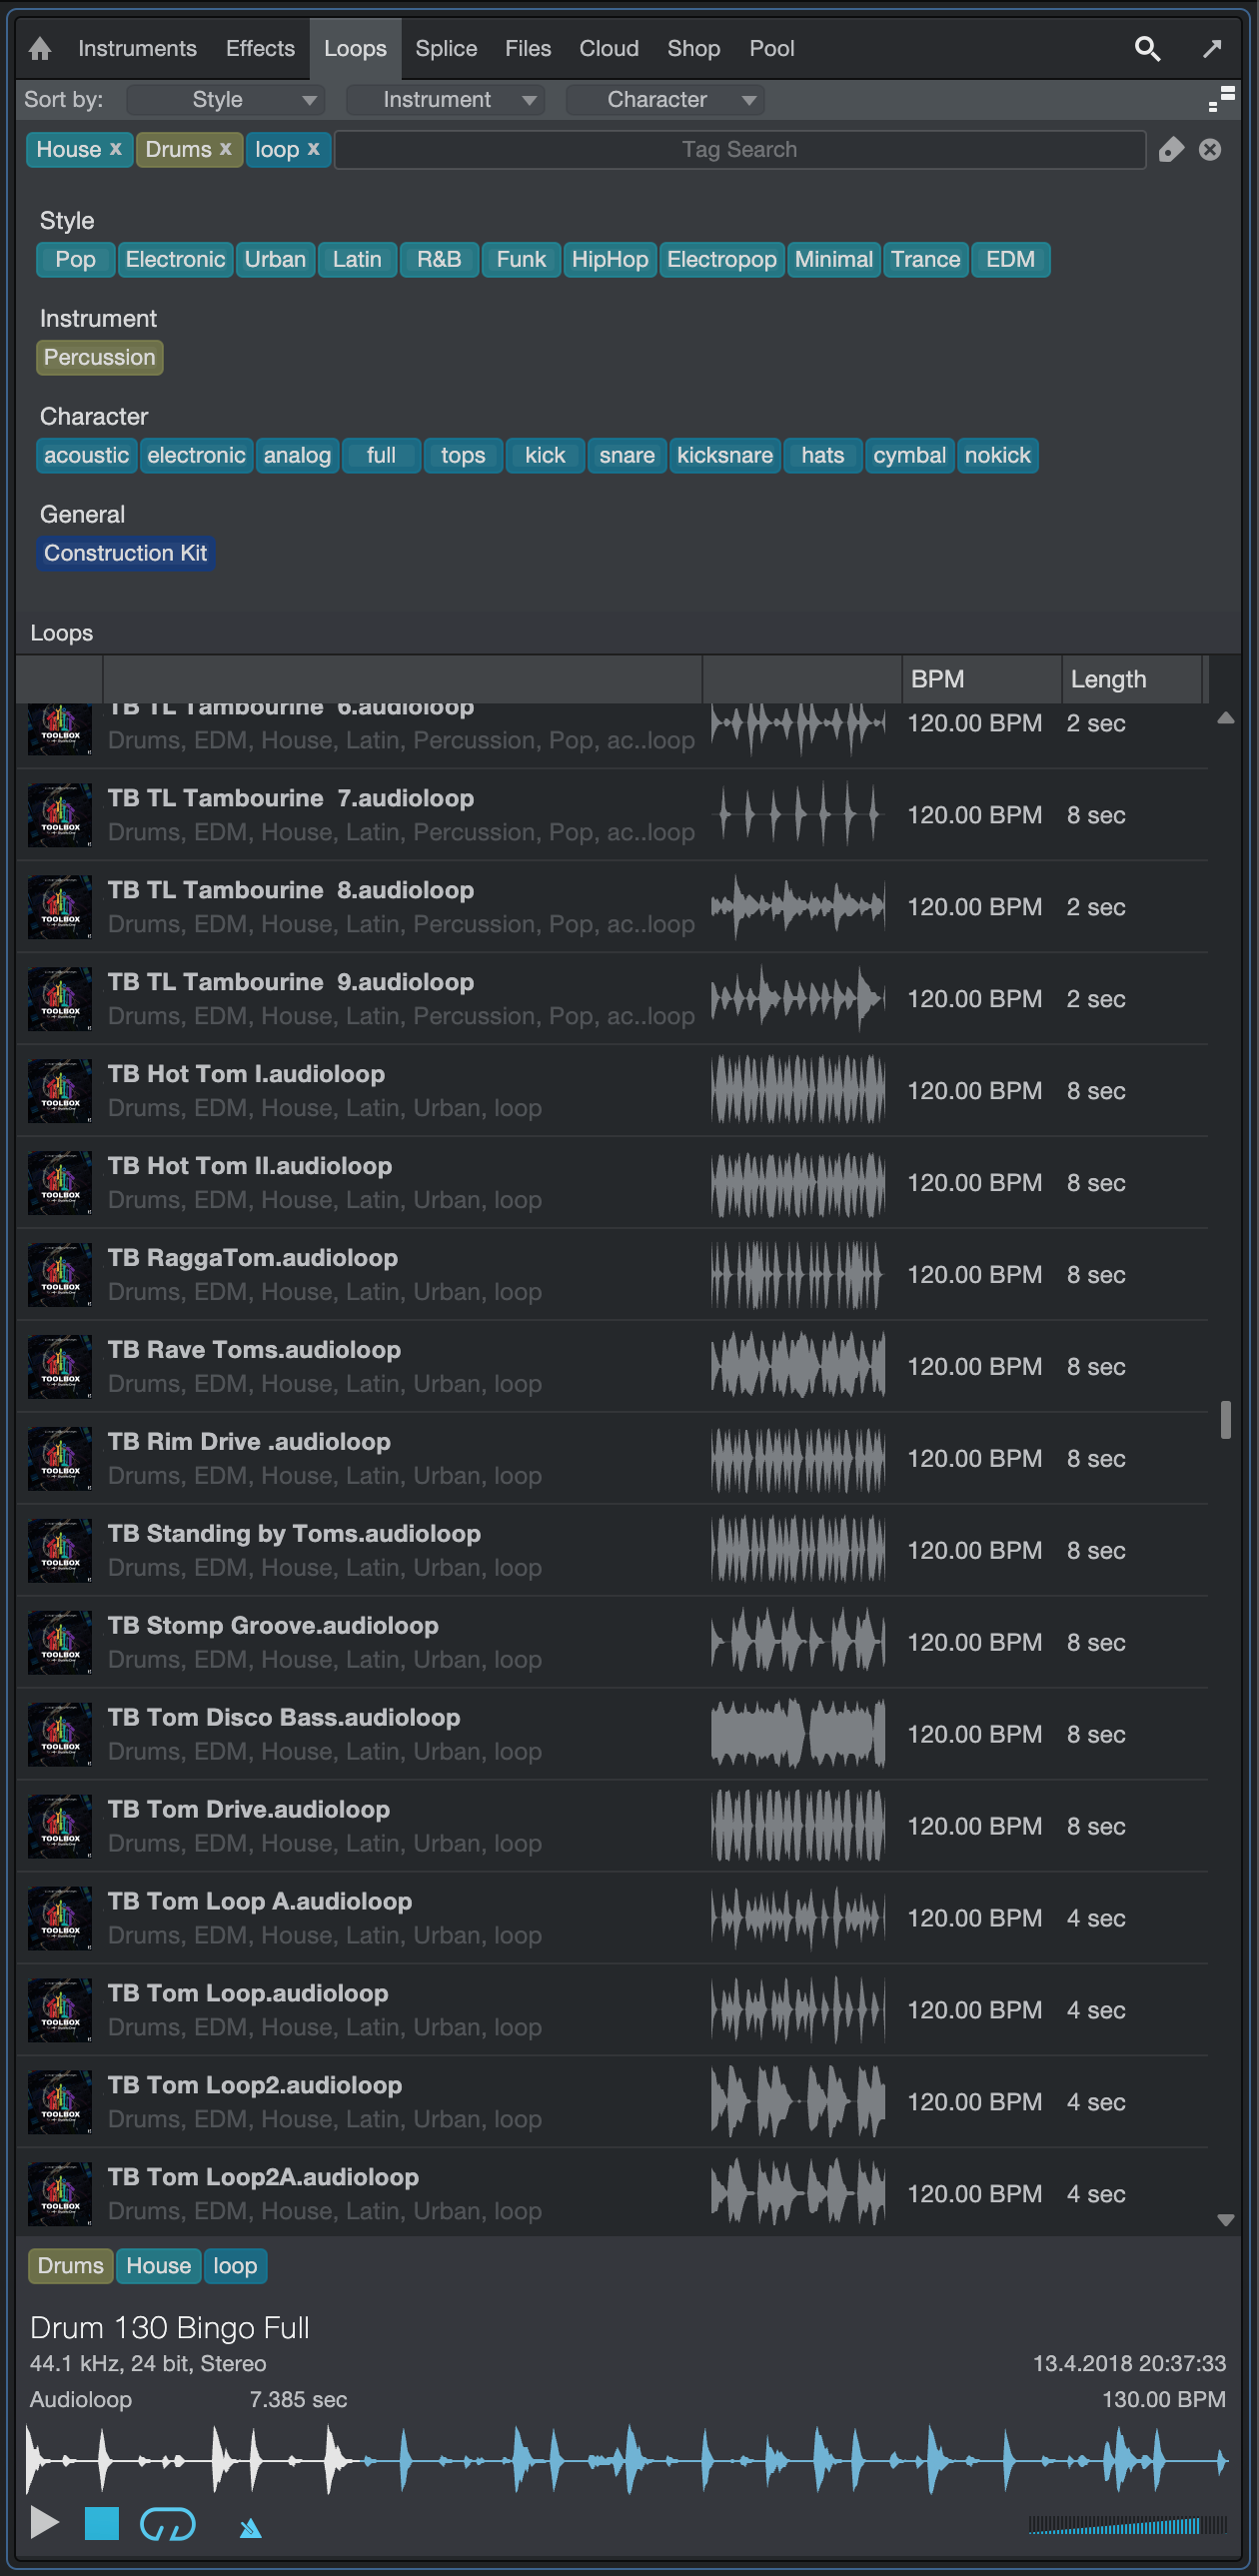
Task: Remove the Drums tag filter
Action: click(x=226, y=148)
